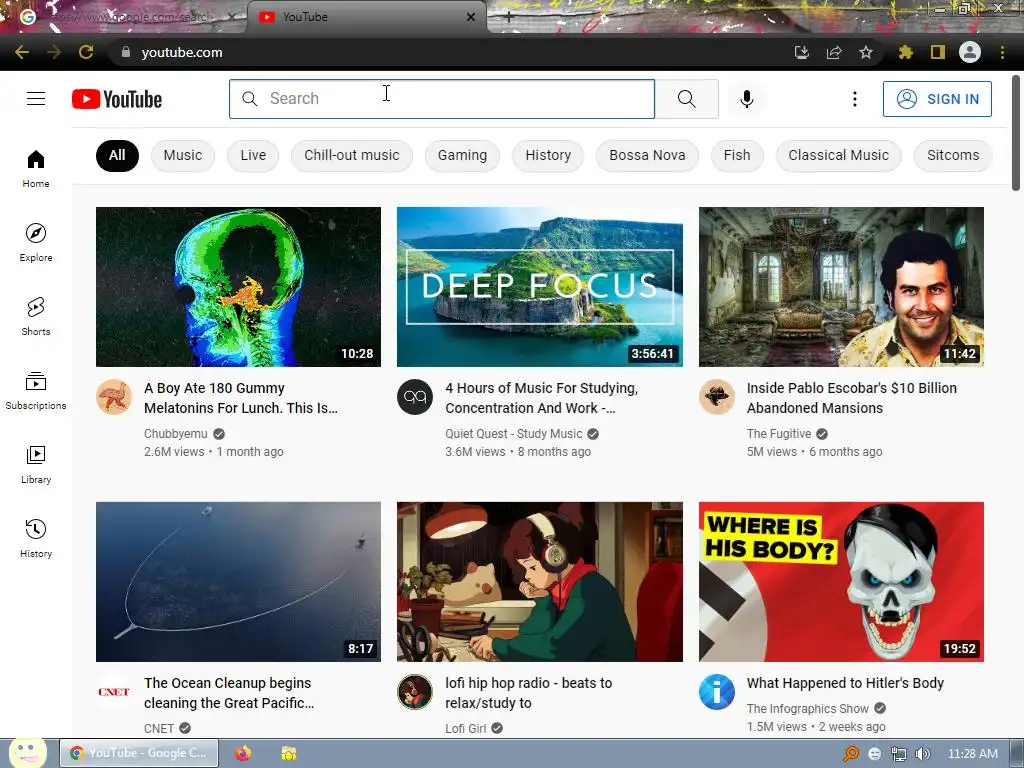
Task: Open The Infographics Show channel avatar
Action: (x=716, y=692)
